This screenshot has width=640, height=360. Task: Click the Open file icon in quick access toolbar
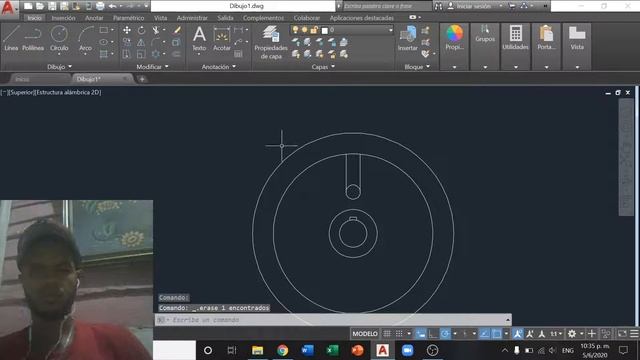pos(40,6)
